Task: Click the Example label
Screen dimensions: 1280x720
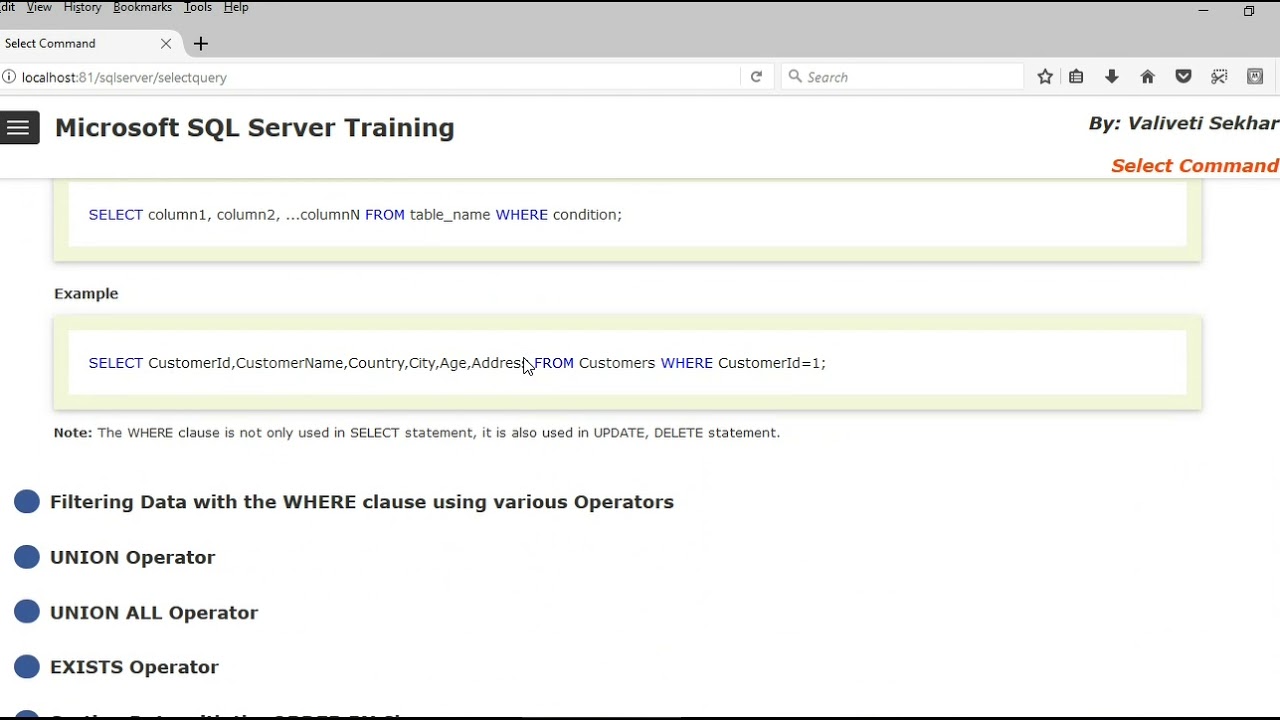Action: coord(86,293)
